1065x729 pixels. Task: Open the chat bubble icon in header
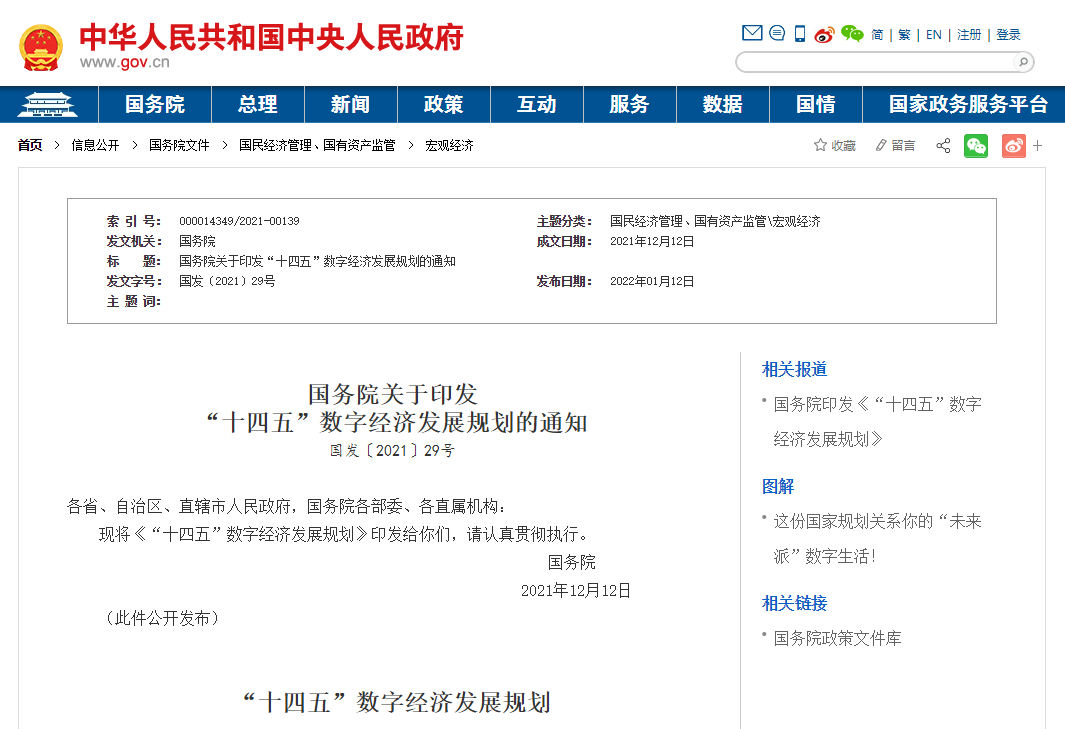(777, 33)
